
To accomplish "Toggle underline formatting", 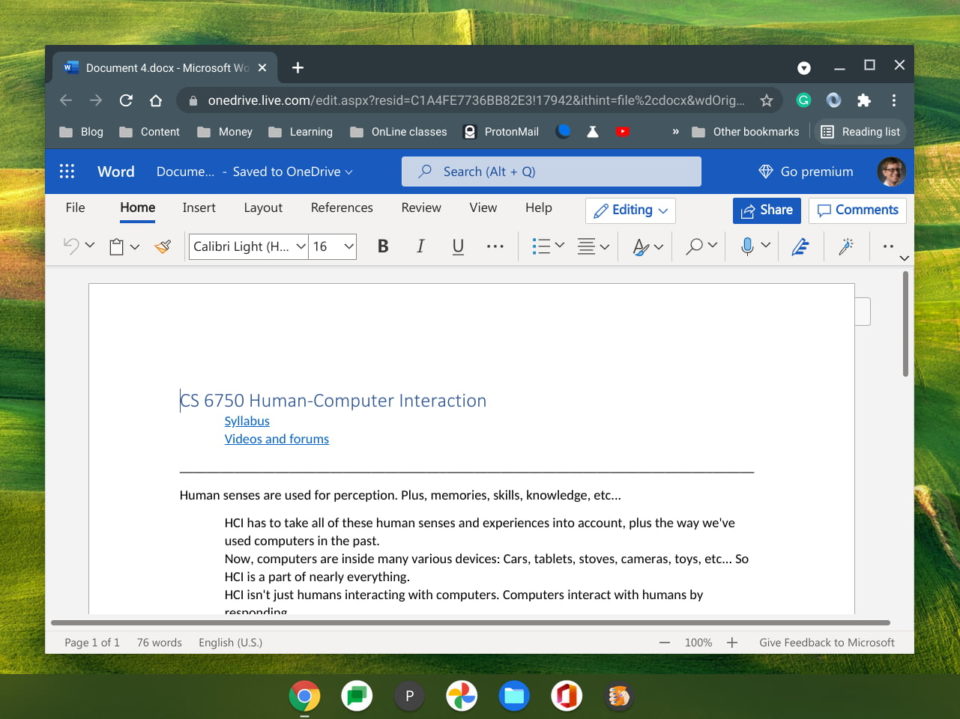I will 458,246.
